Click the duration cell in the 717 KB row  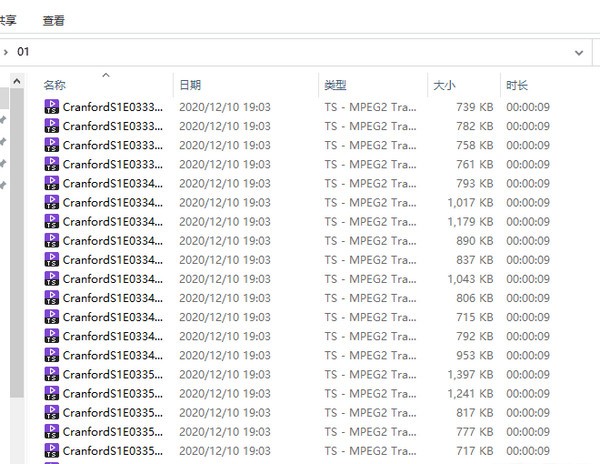click(528, 451)
